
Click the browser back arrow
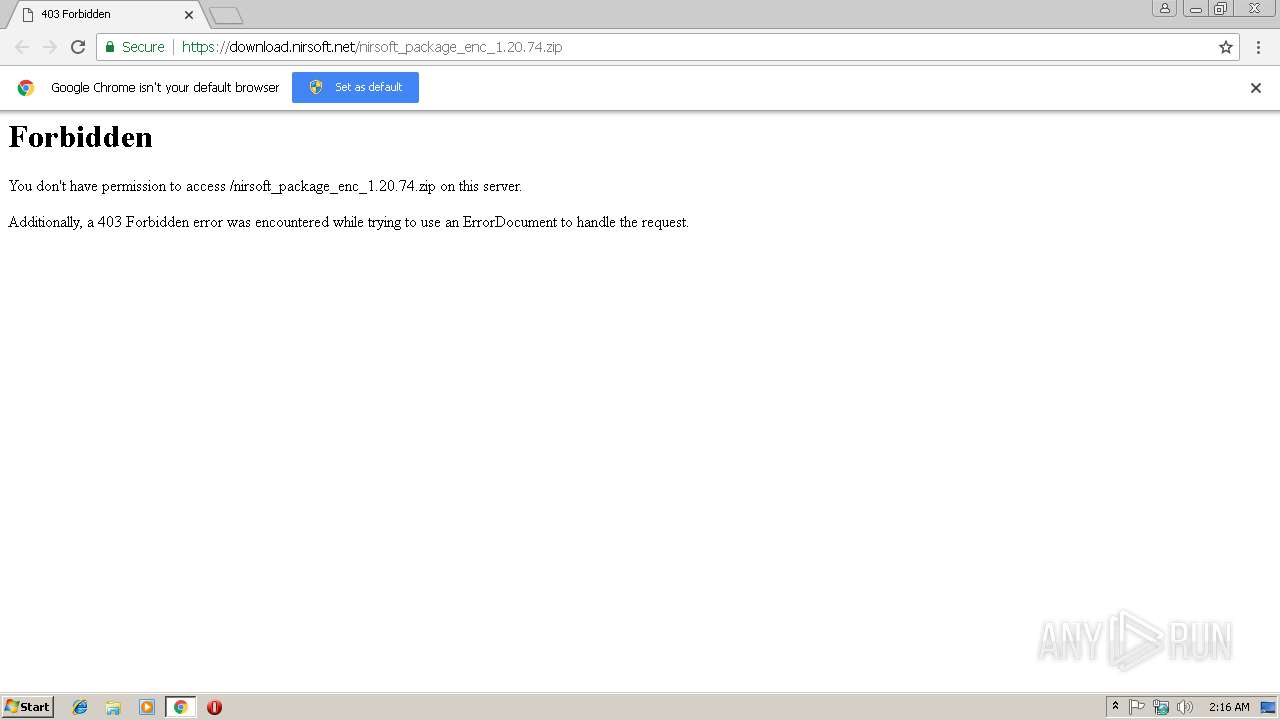point(22,47)
